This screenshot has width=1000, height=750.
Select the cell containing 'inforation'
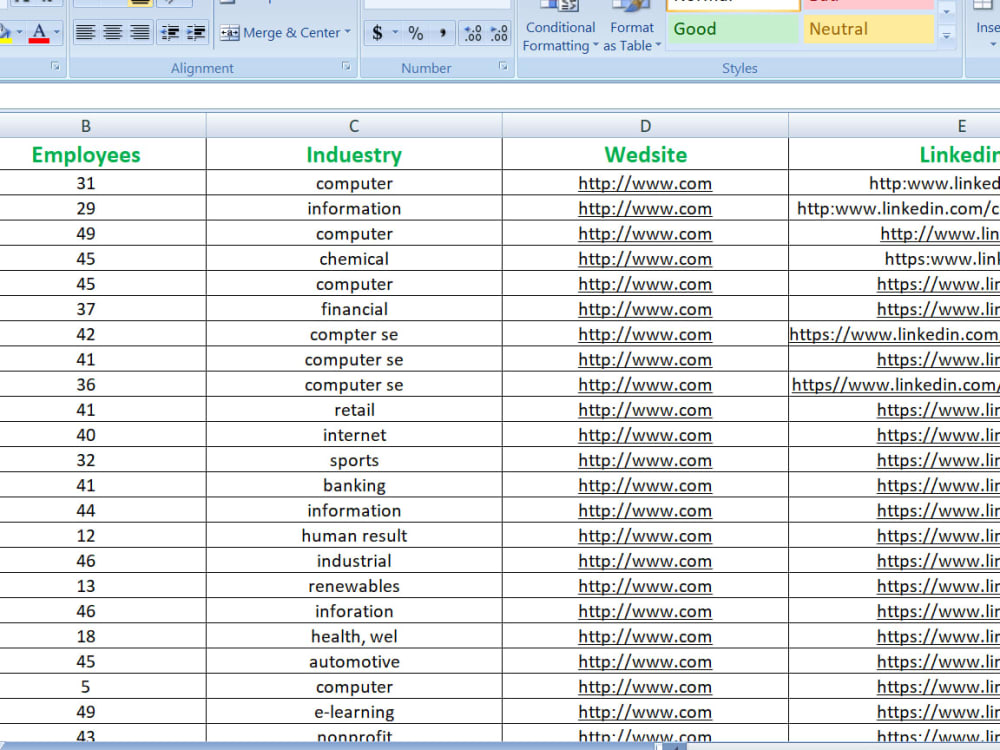[x=354, y=611]
